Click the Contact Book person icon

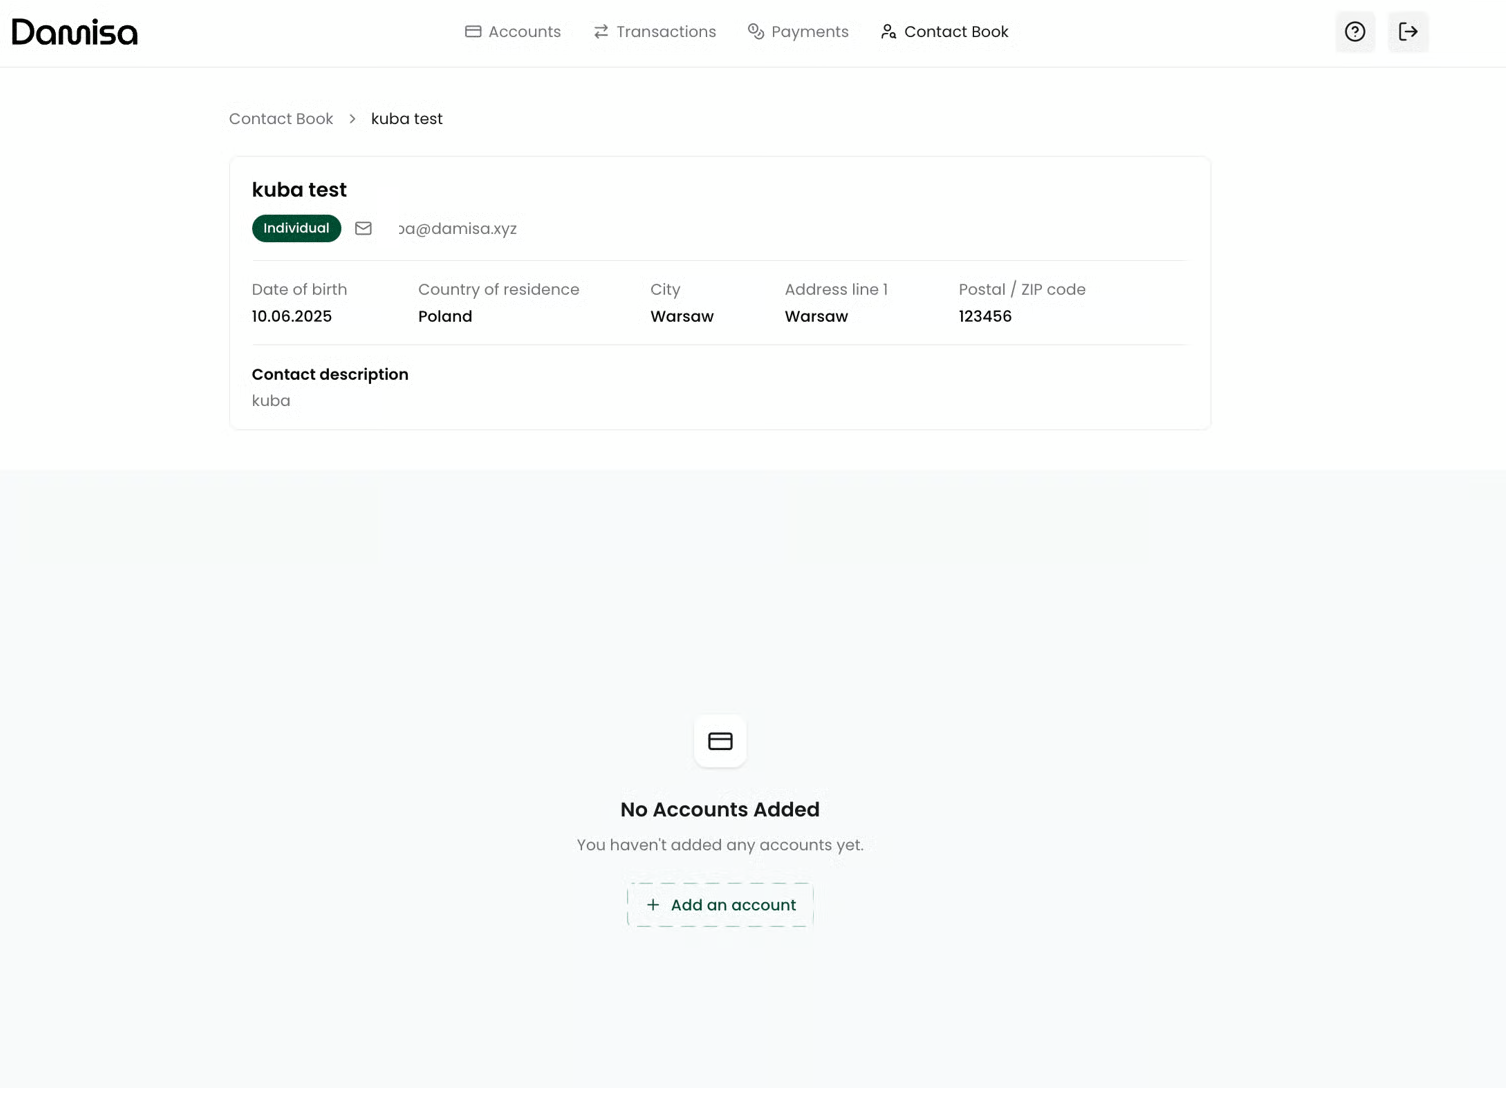point(888,32)
